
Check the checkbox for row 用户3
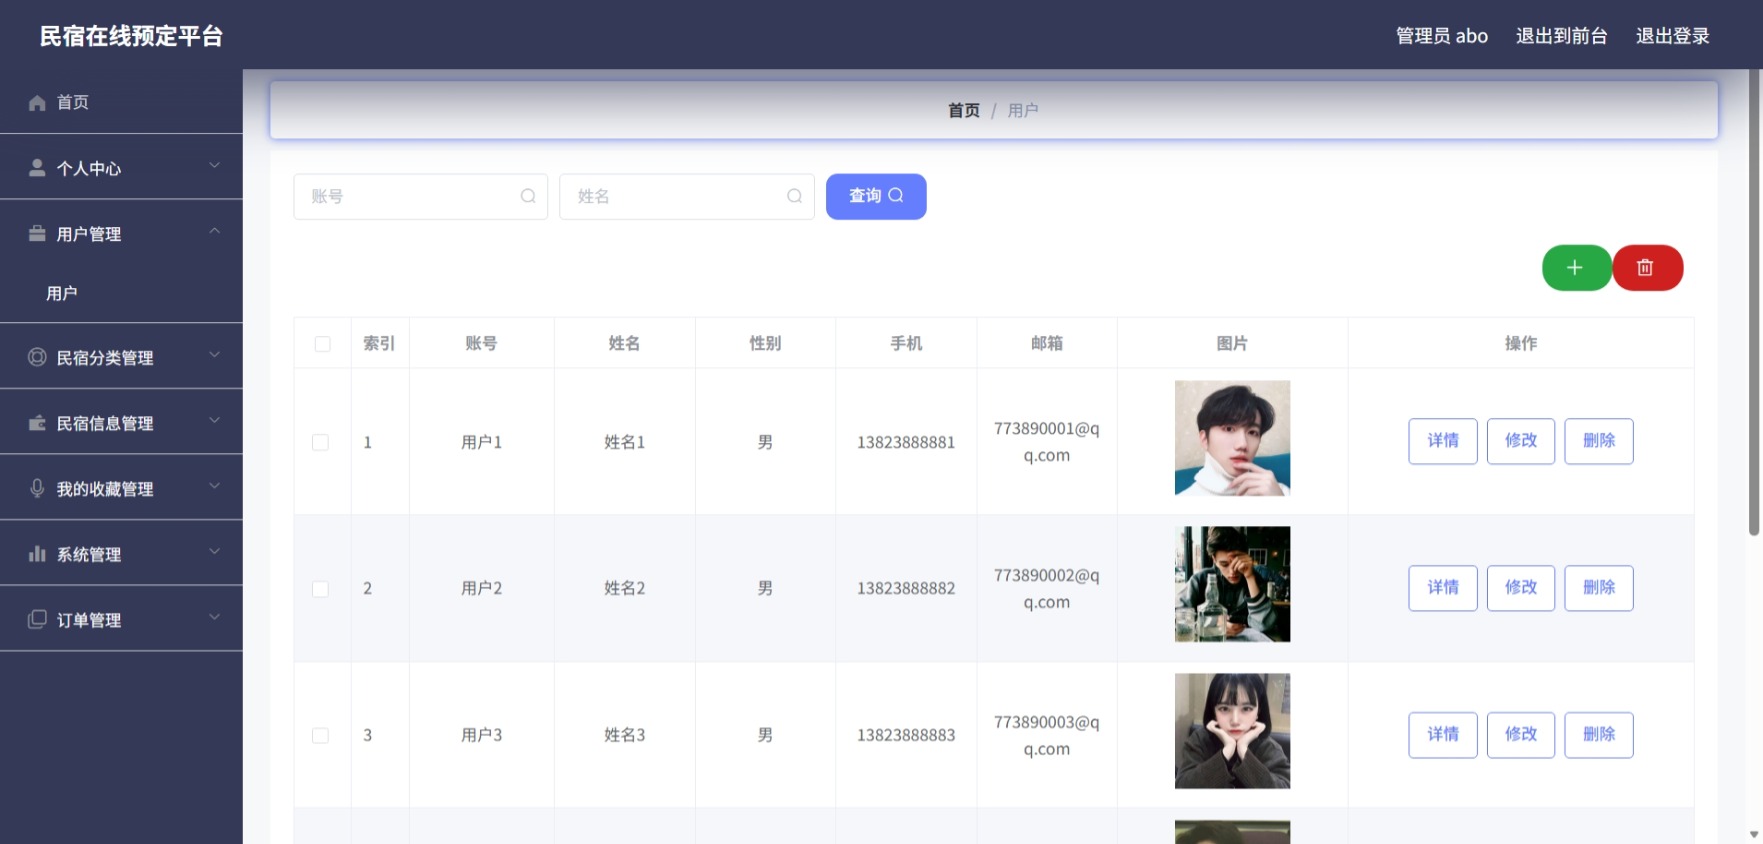pyautogui.click(x=320, y=735)
